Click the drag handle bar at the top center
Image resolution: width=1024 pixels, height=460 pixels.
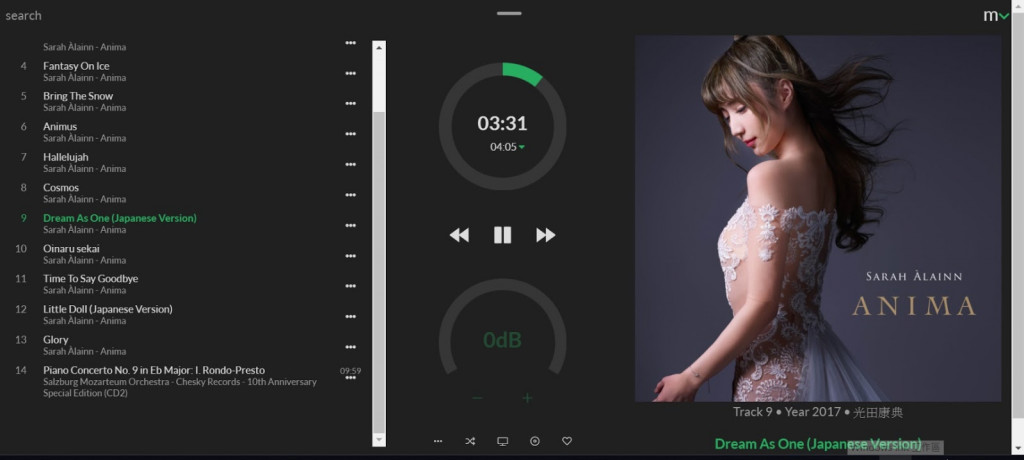point(509,13)
